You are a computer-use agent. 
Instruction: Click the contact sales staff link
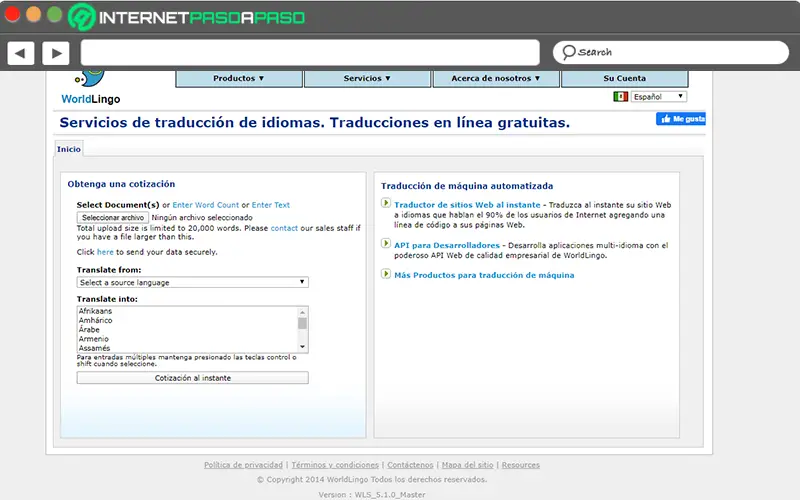tap(284, 228)
